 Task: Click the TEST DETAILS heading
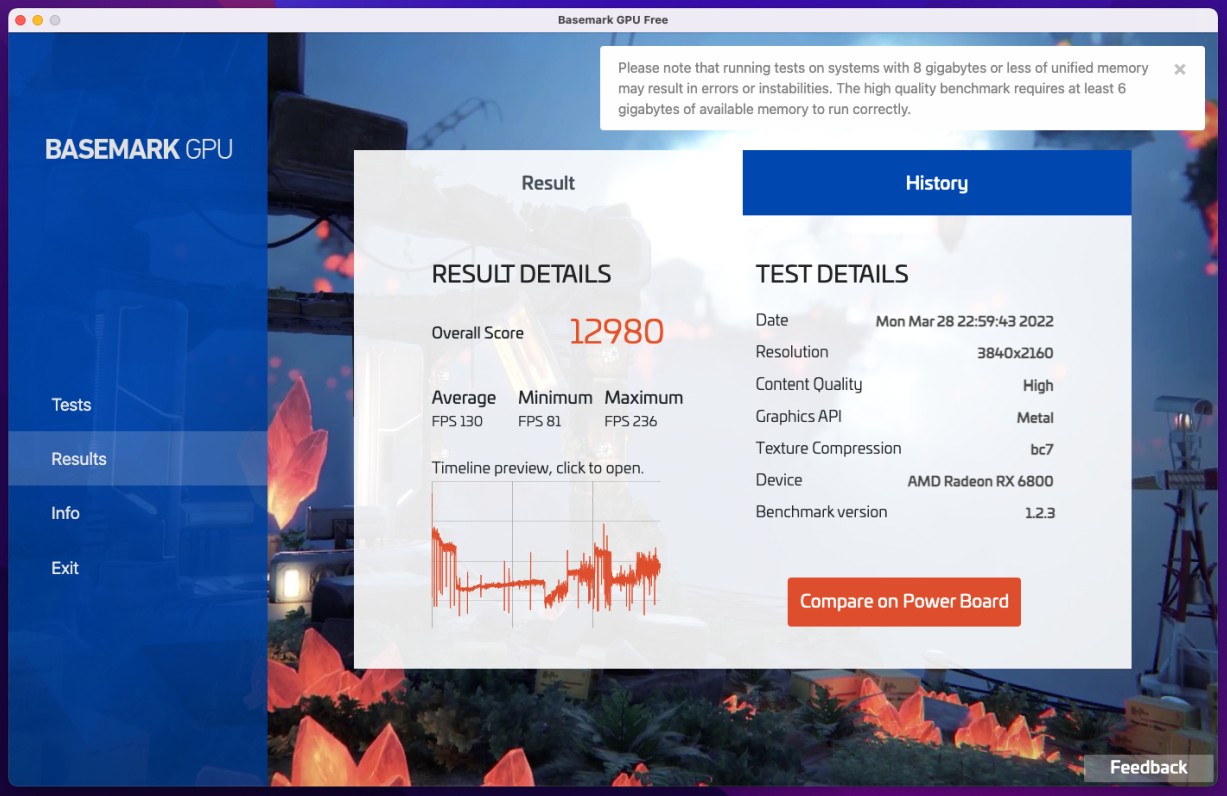click(832, 274)
